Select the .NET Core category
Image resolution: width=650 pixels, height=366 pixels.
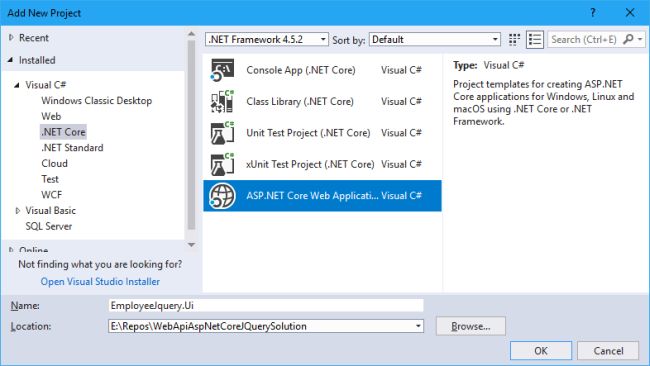63,132
